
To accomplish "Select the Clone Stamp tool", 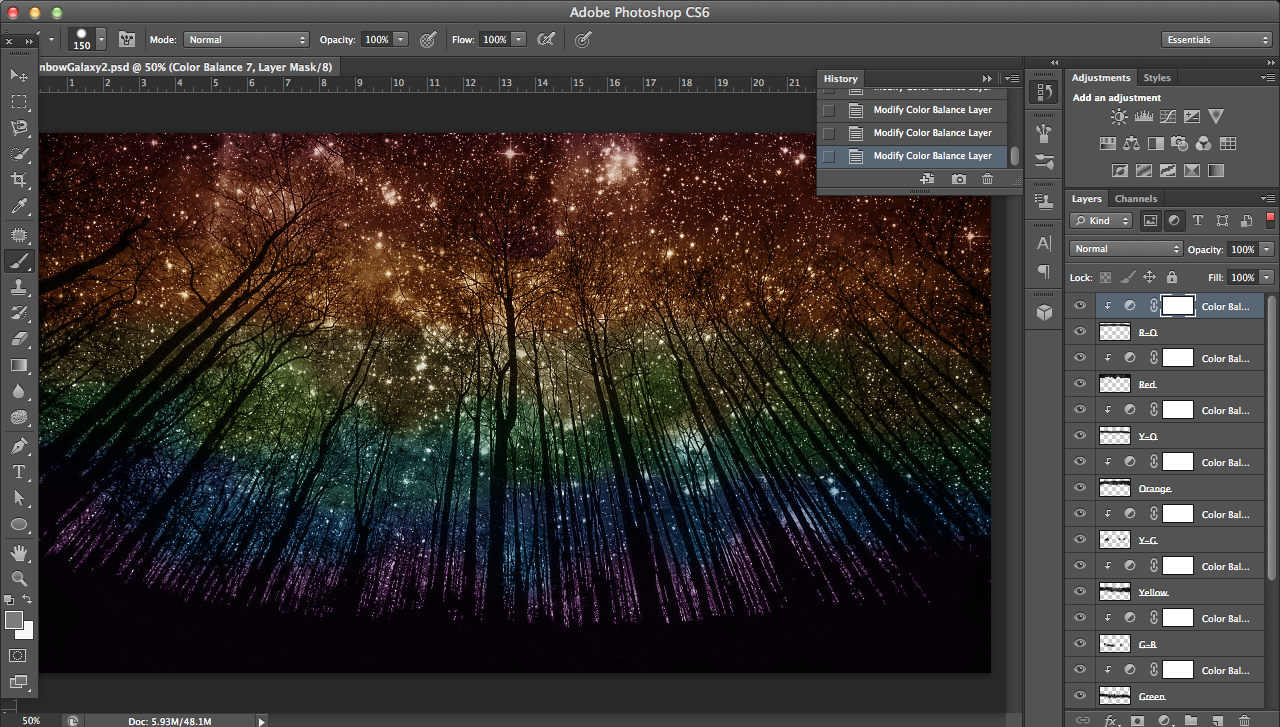I will (19, 287).
